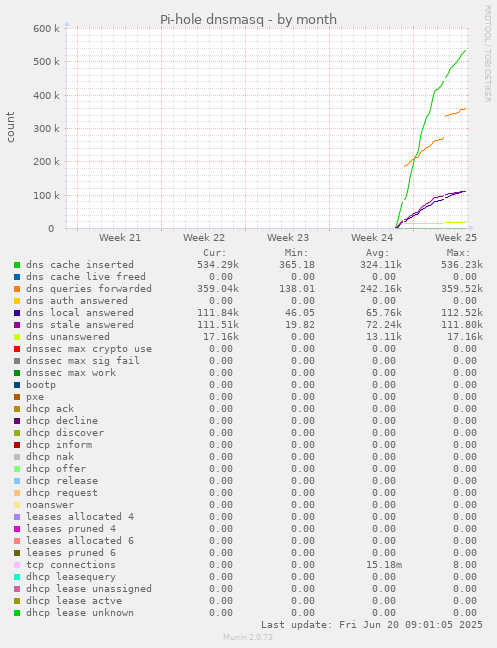Click the 'Last update' timestamp text
The width and height of the screenshot is (497, 648).
[x=372, y=625]
